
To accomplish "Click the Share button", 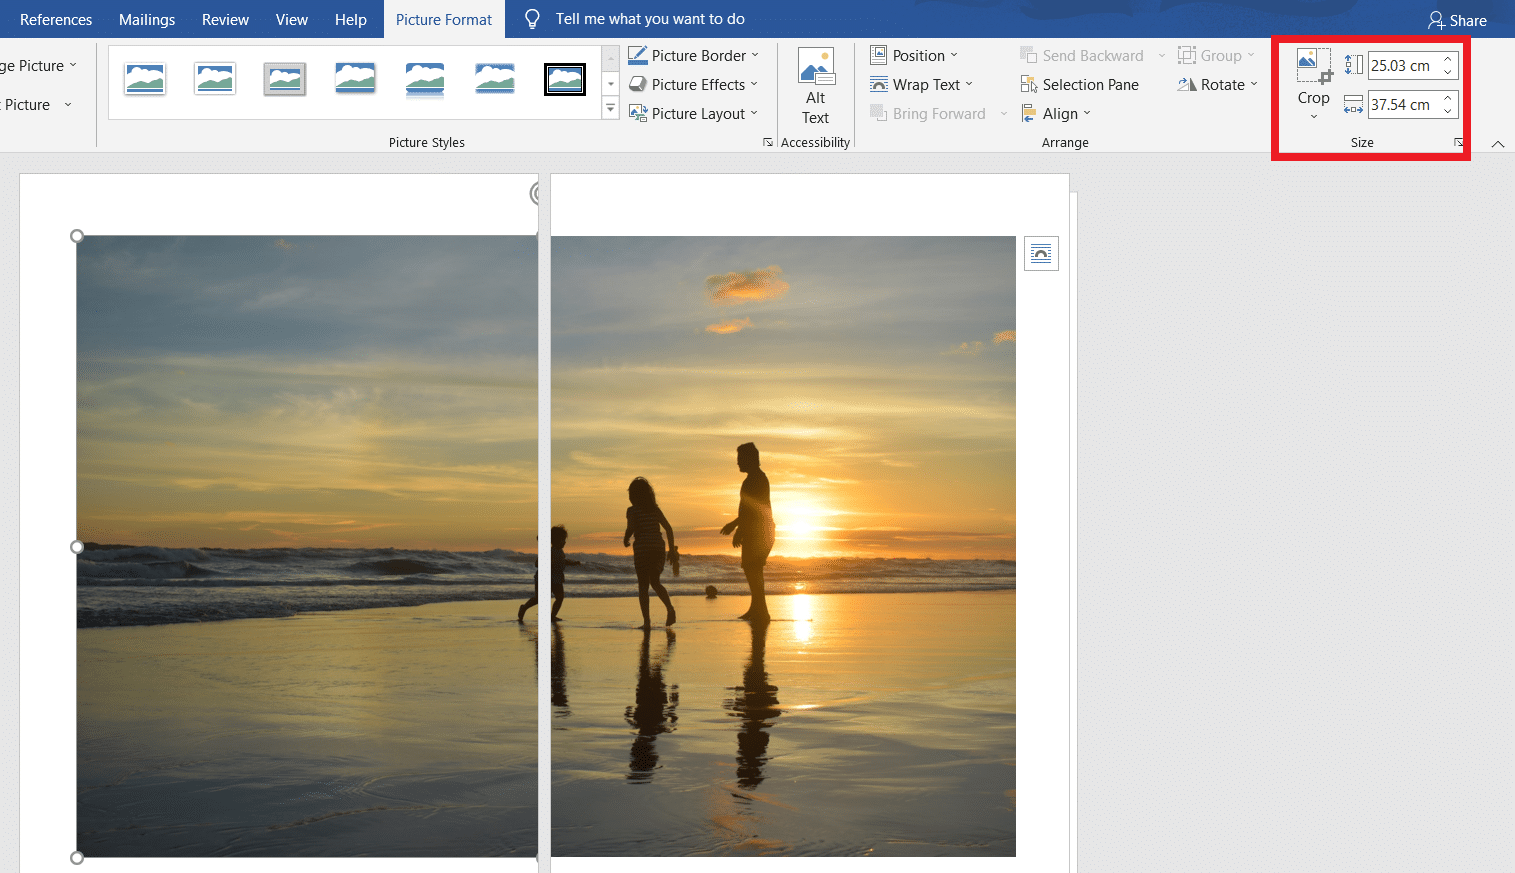I will tap(1457, 20).
